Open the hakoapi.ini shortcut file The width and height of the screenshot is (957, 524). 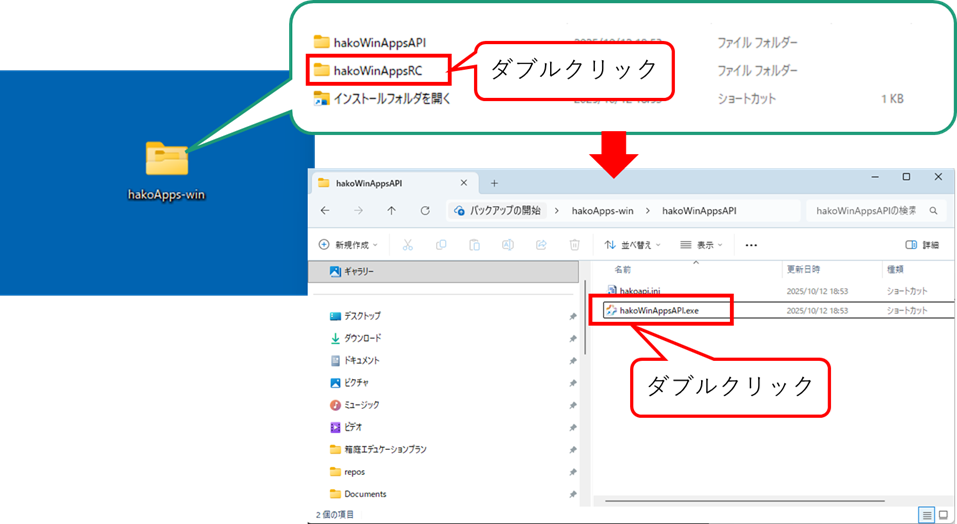pos(634,291)
